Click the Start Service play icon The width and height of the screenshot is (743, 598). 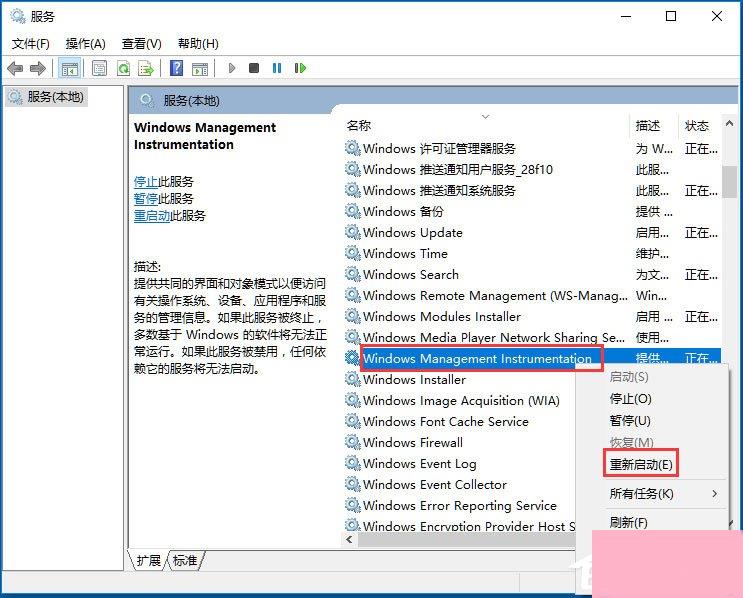coord(232,68)
